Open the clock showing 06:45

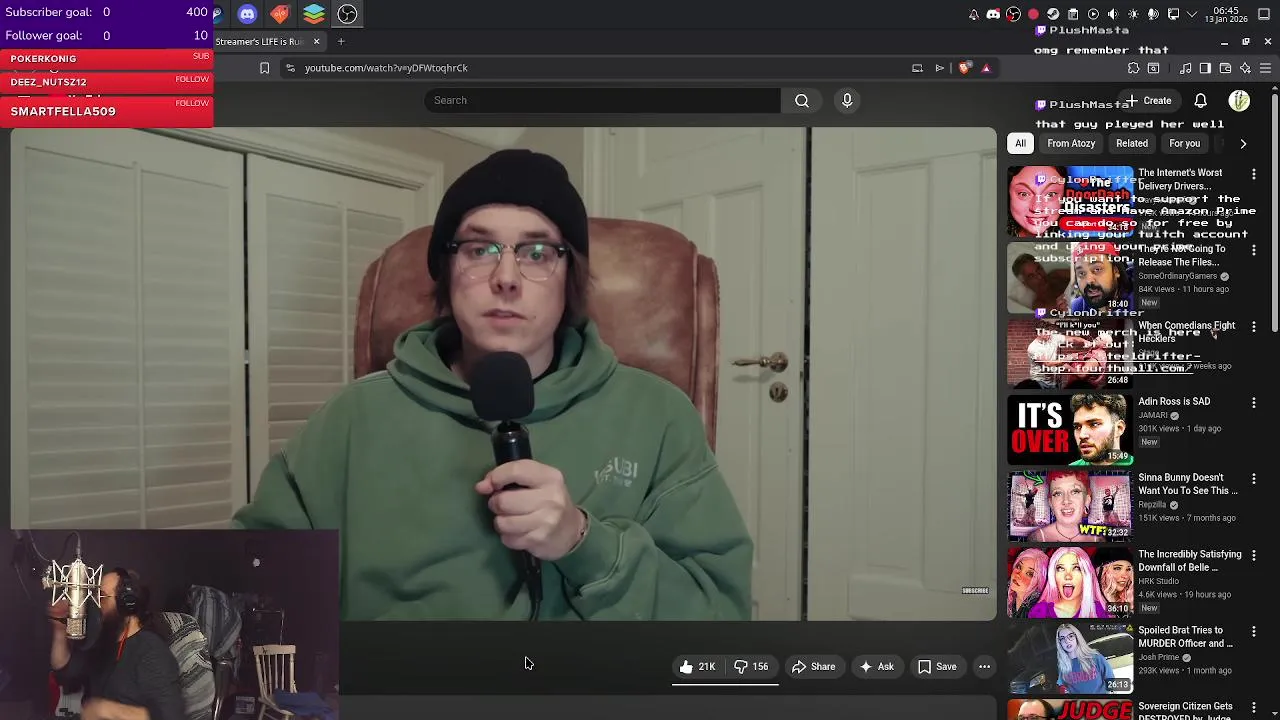click(1226, 14)
